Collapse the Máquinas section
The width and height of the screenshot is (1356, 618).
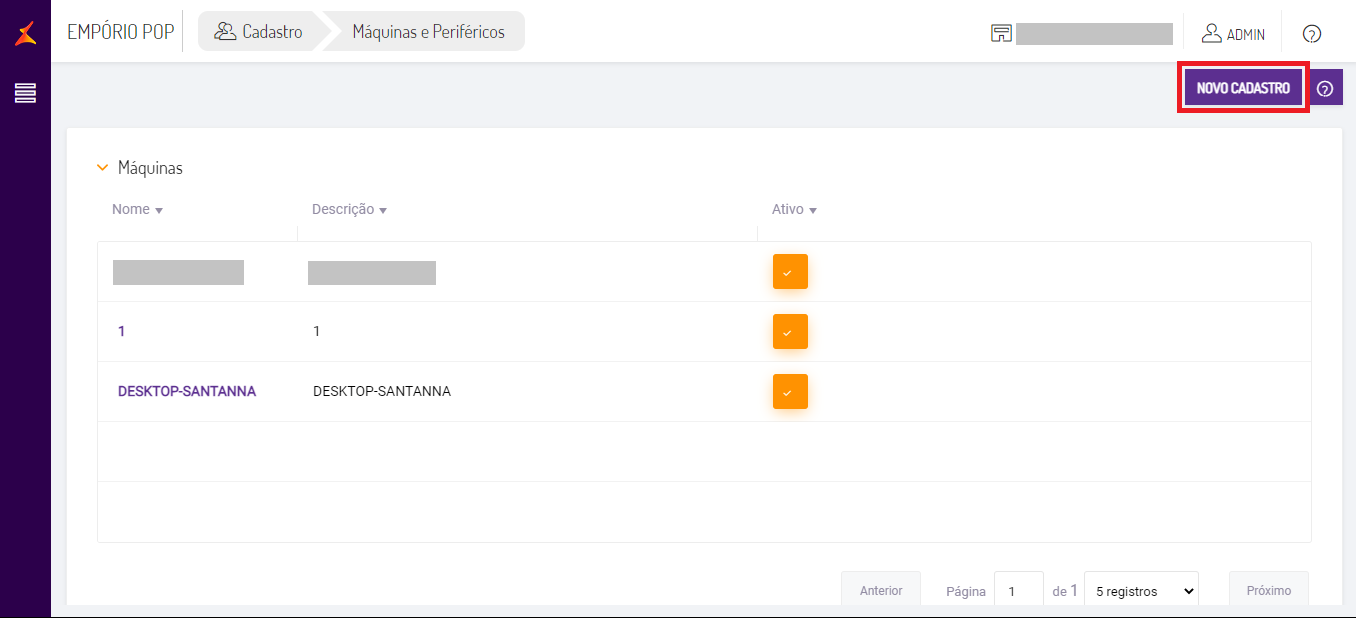click(102, 168)
